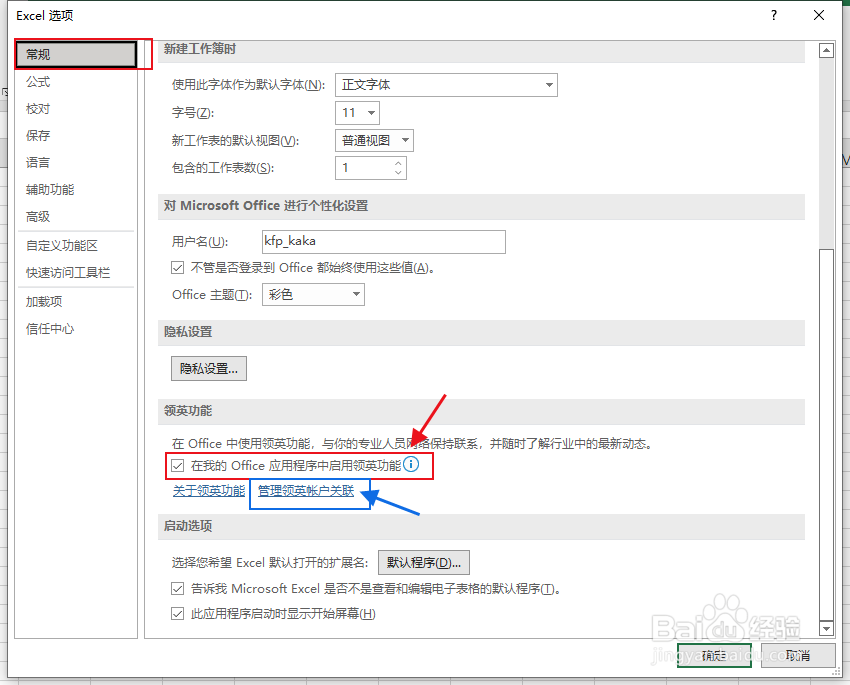Click the scrollbar up arrow

point(826,51)
